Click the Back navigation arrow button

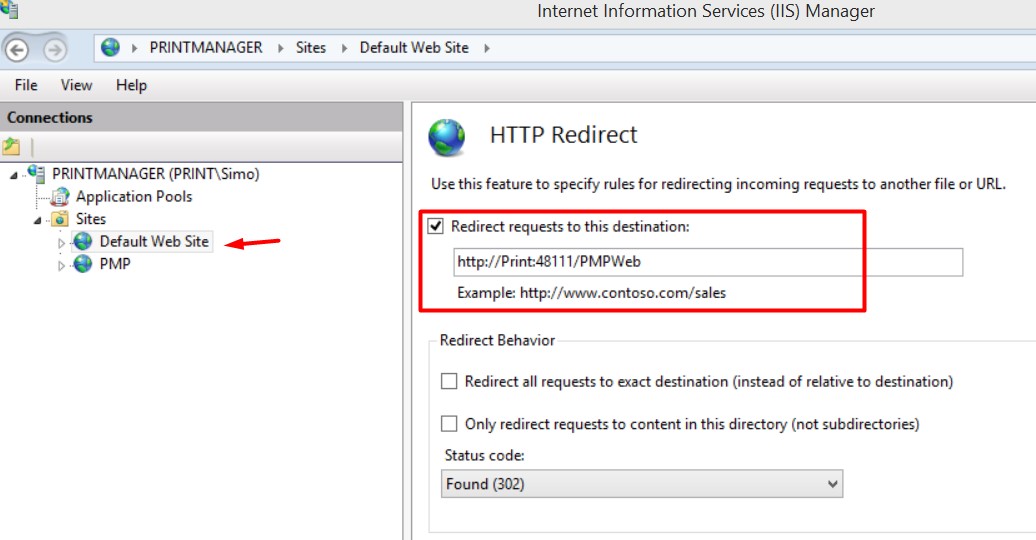coord(17,49)
